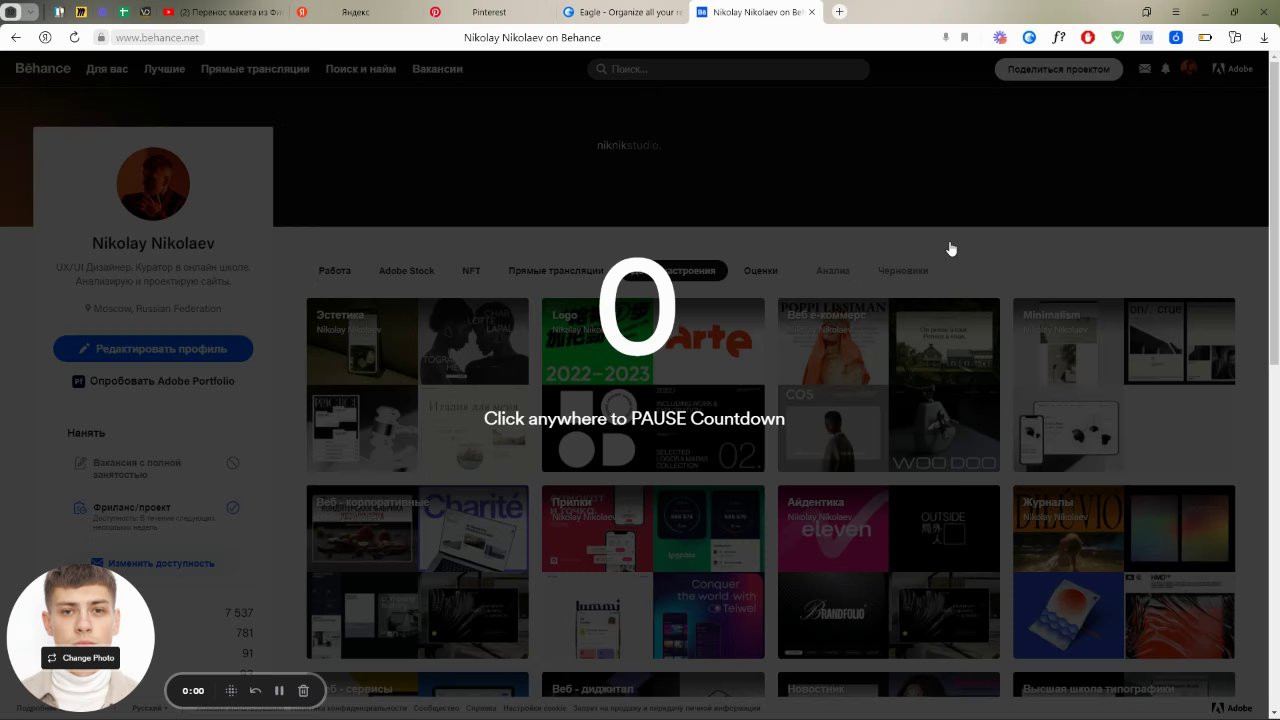Open the browser extensions menu icon
The height and width of the screenshot is (720, 1280).
click(x=1235, y=37)
